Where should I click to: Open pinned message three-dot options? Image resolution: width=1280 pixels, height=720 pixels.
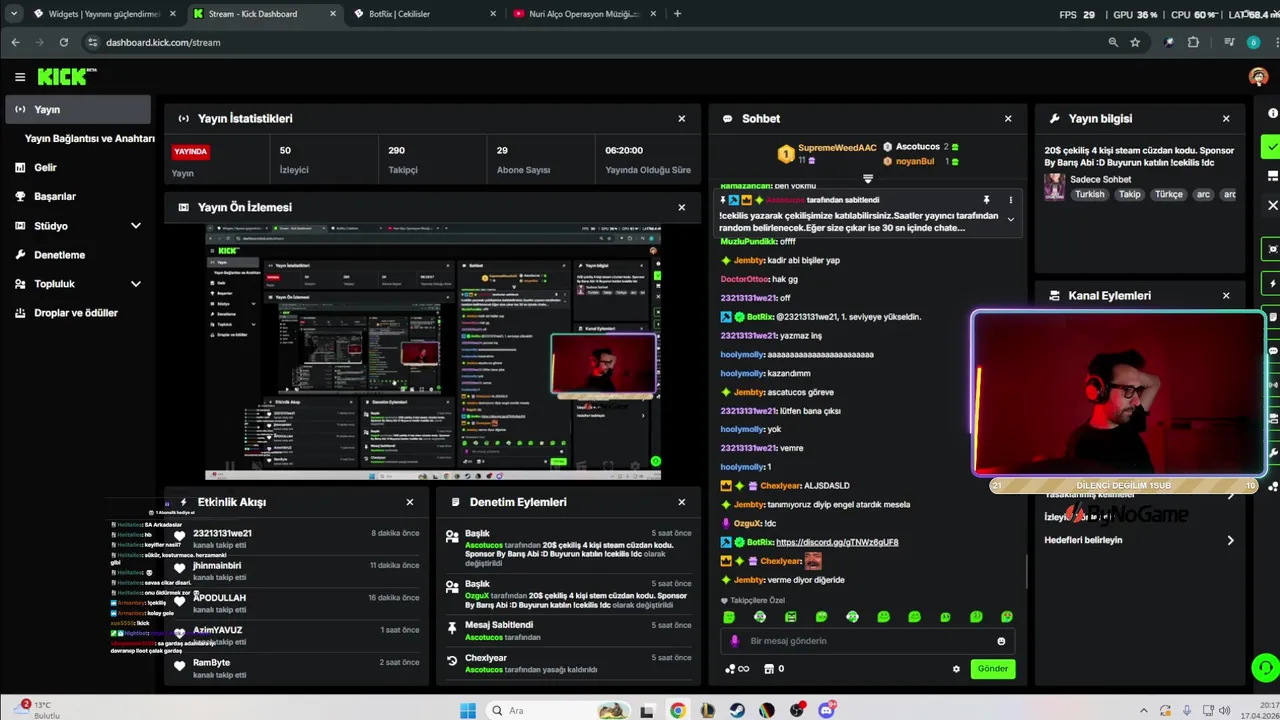click(1010, 200)
